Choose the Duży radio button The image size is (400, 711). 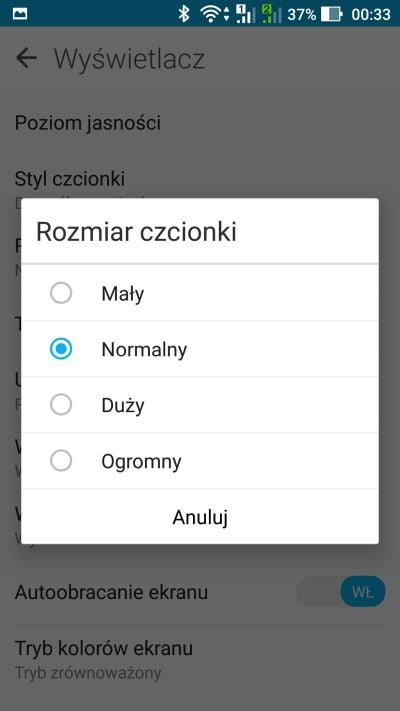[x=61, y=404]
